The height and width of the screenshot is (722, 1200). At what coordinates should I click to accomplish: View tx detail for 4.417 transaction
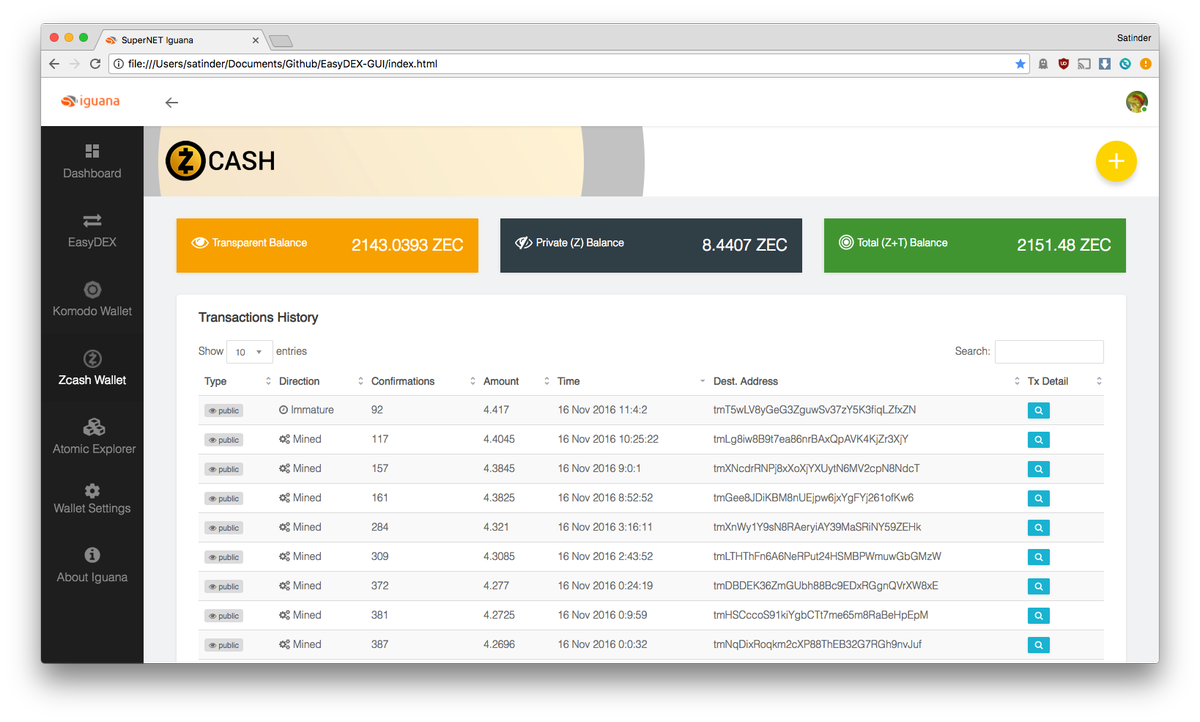1038,410
